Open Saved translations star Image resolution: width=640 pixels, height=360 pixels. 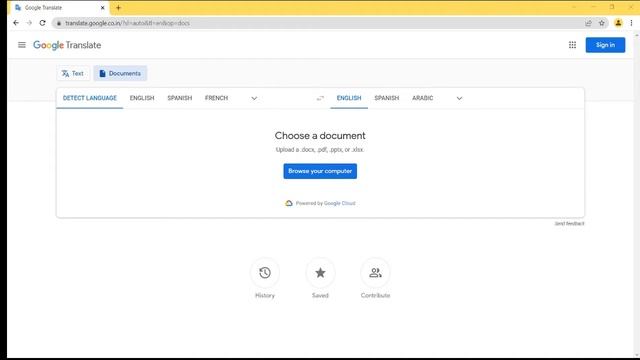[x=320, y=278]
